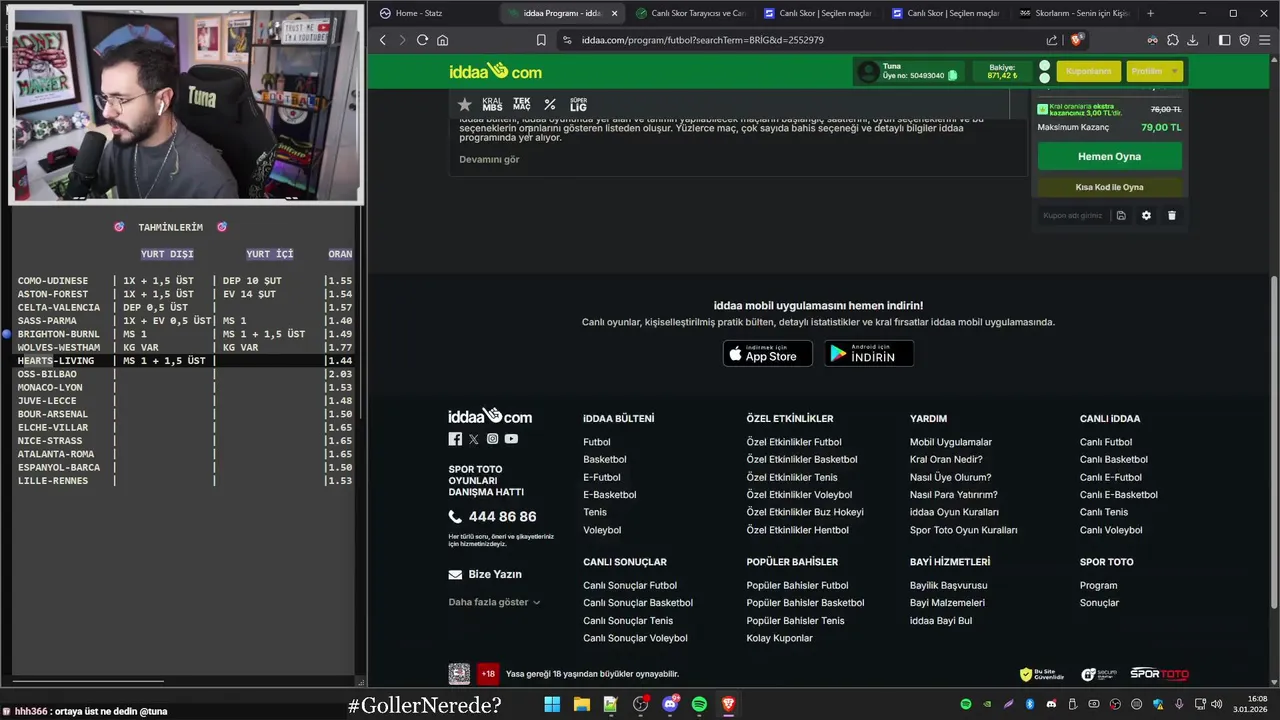The width and height of the screenshot is (1280, 720).
Task: Open the browser hamburger menu
Action: coord(1264,40)
